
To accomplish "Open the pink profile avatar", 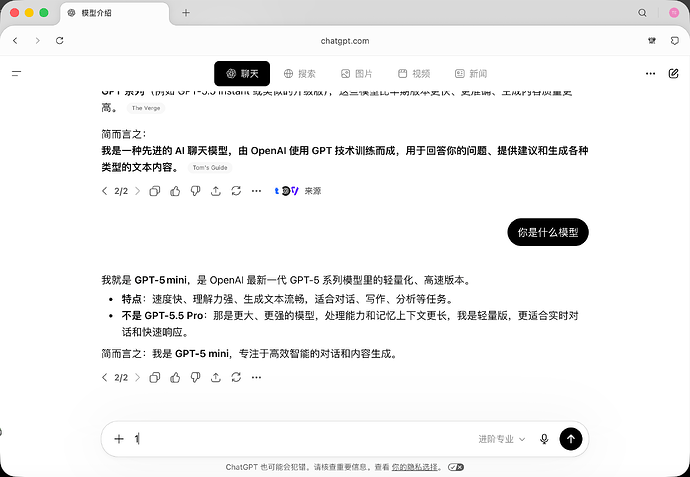I will [x=674, y=13].
